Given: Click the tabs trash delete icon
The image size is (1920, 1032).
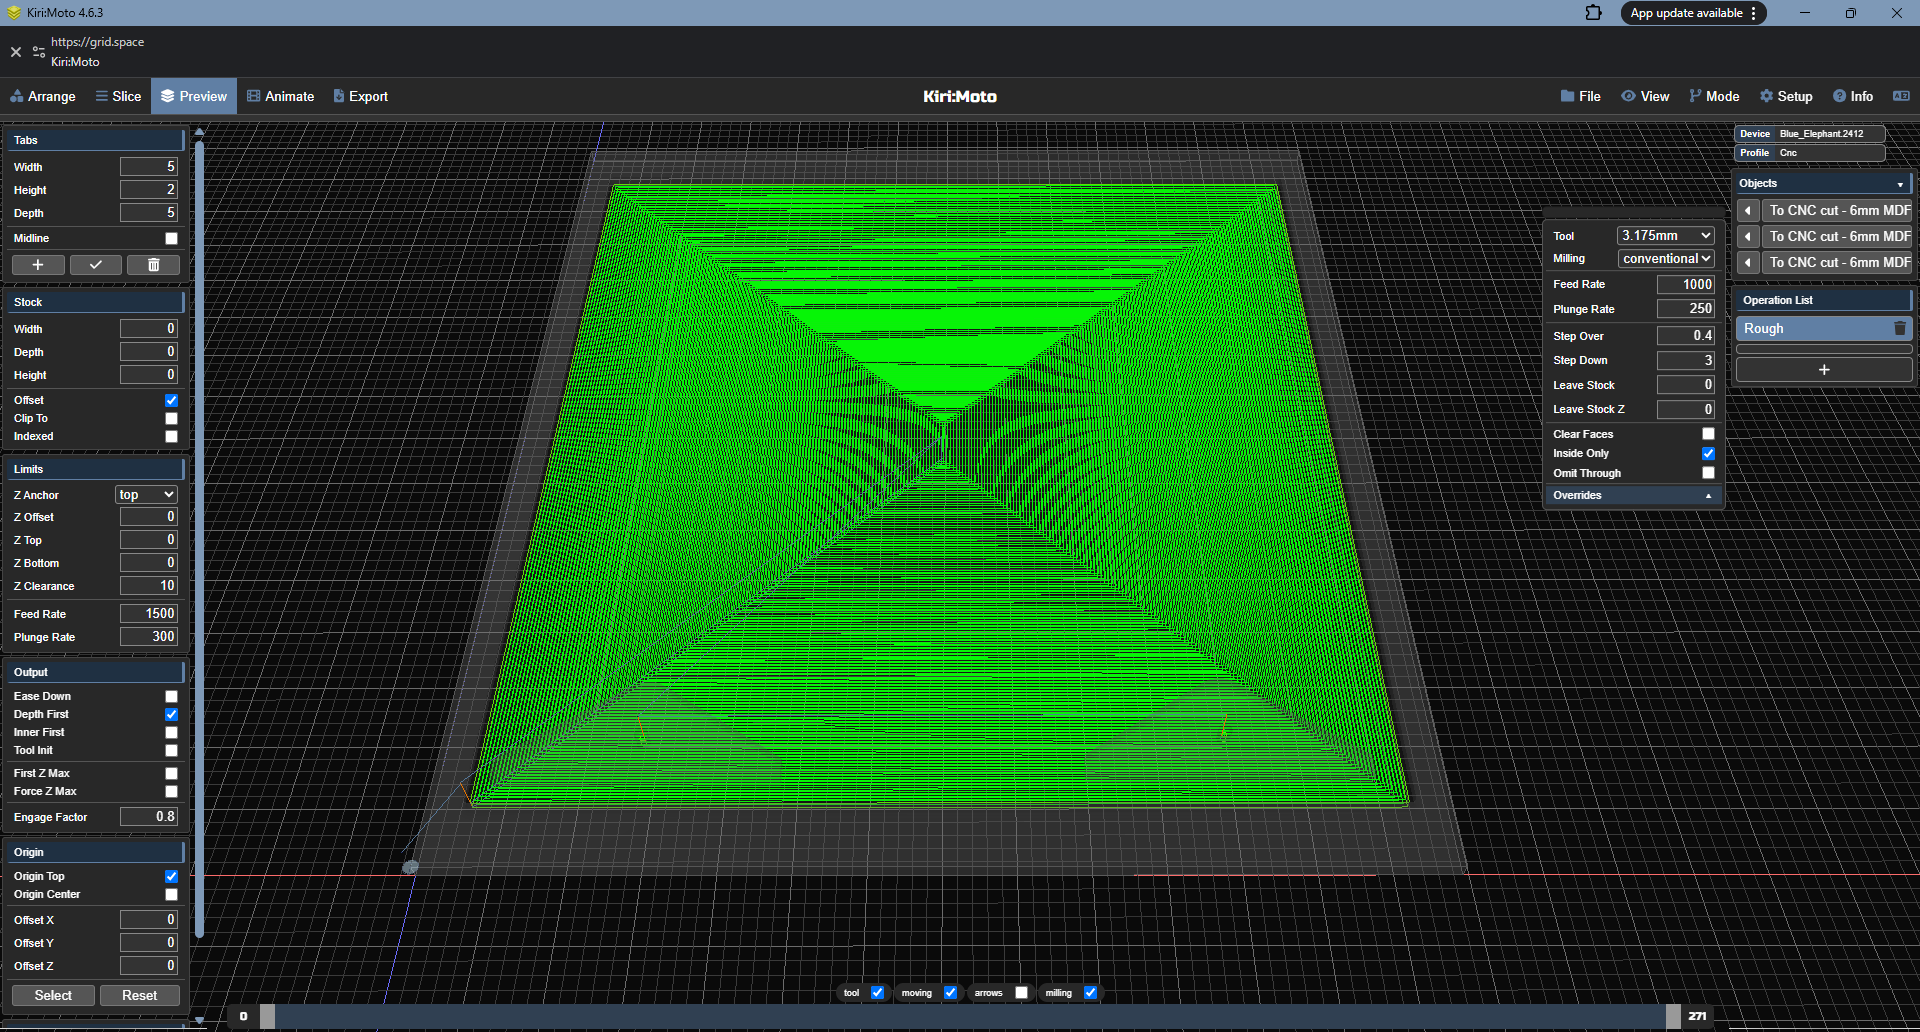Looking at the screenshot, I should tap(153, 265).
